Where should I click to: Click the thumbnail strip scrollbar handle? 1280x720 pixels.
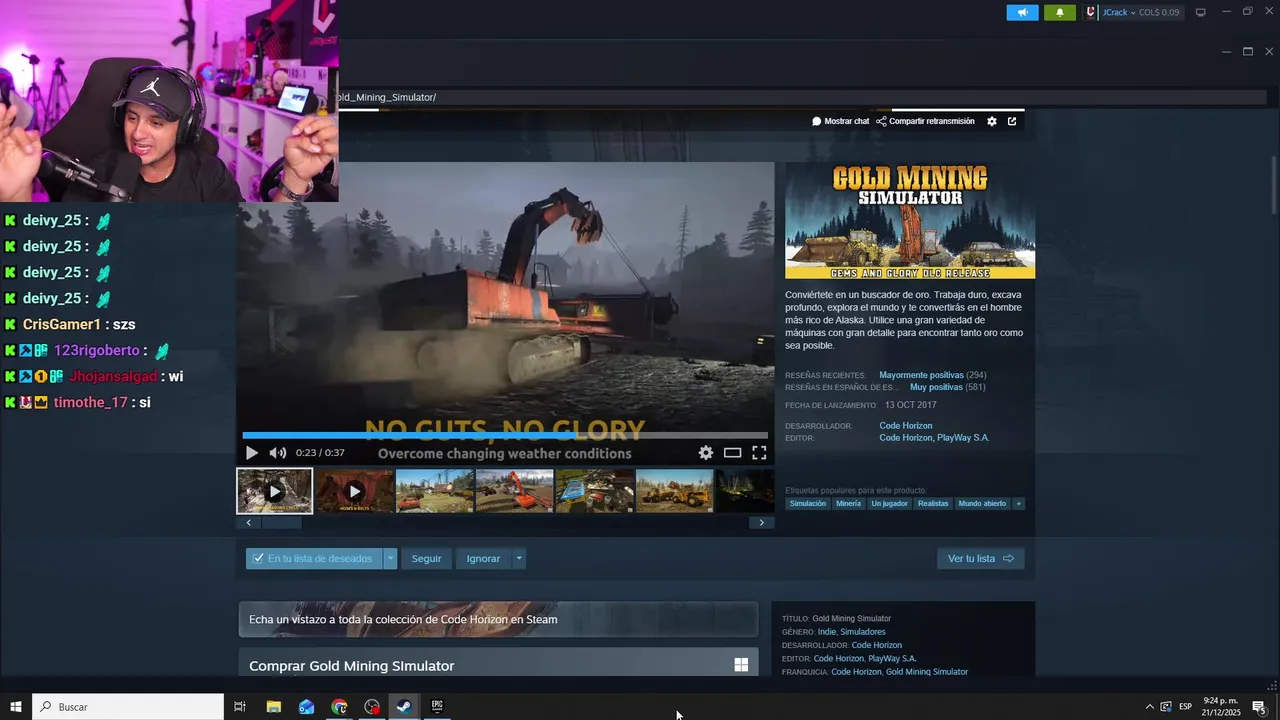coord(281,522)
